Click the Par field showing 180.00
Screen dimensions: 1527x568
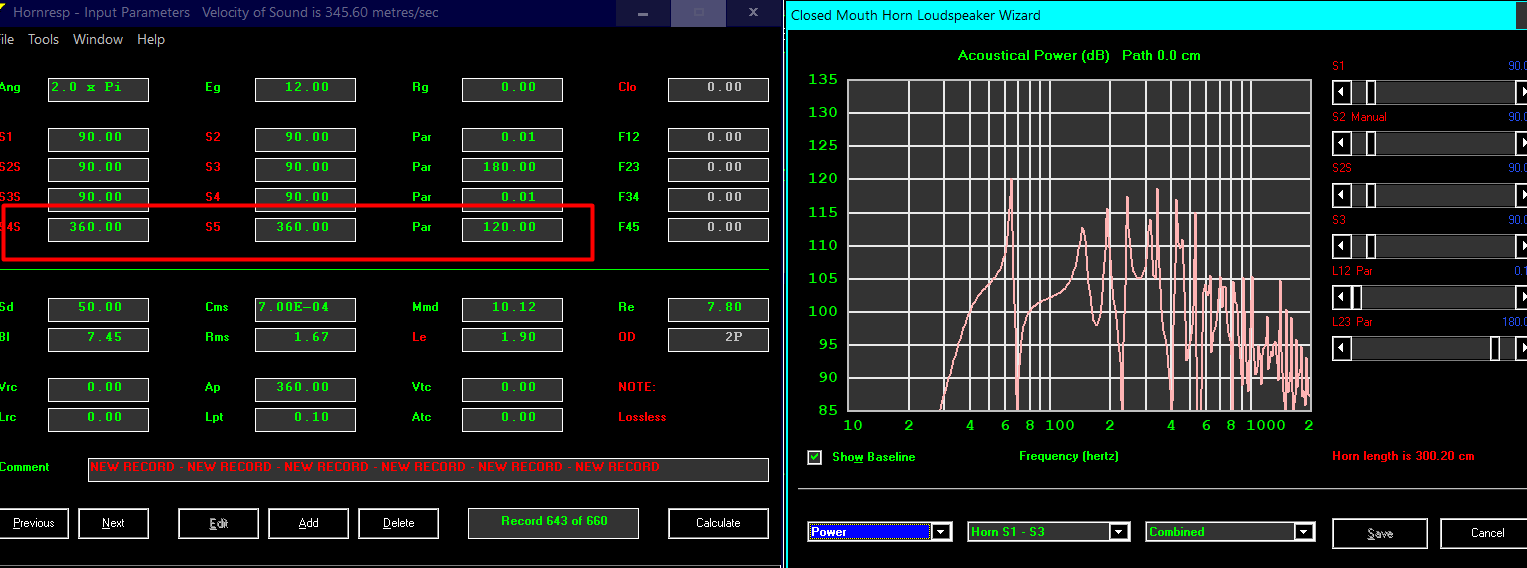point(512,169)
